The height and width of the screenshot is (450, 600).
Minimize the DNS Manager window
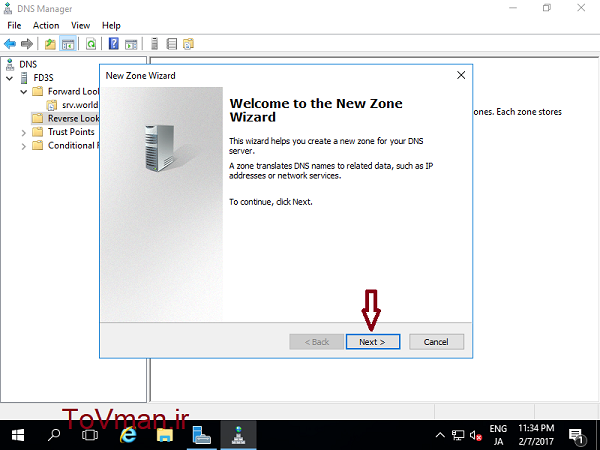tap(513, 8)
